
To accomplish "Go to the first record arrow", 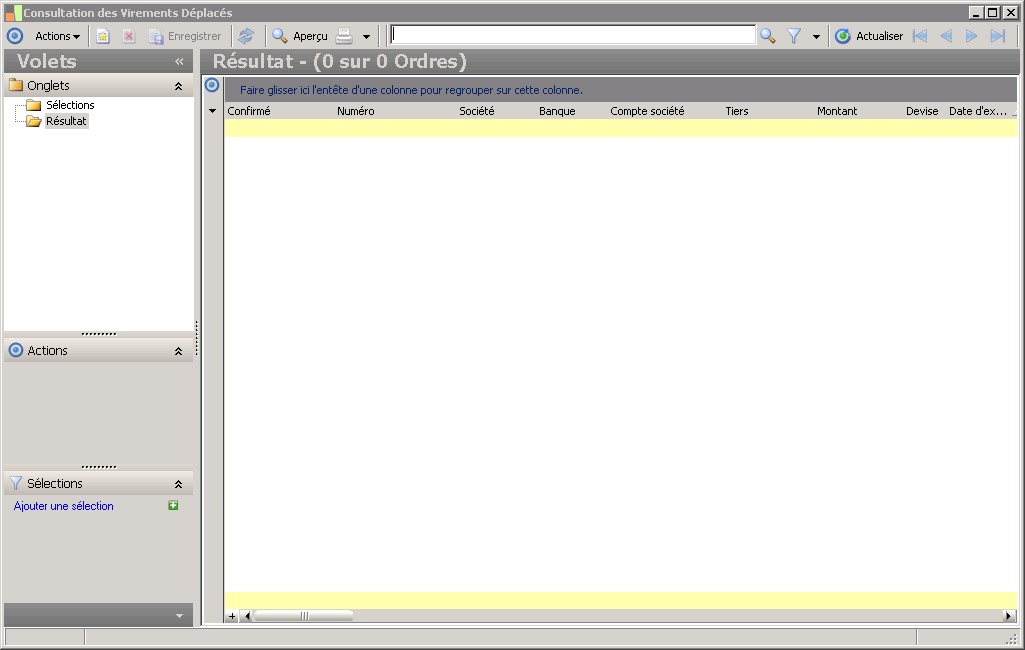I will tap(920, 37).
